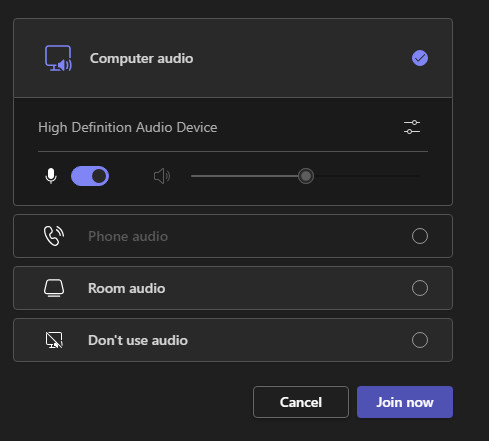Click the speaker volume slider handle
Image resolution: width=489 pixels, height=441 pixels.
(x=306, y=176)
